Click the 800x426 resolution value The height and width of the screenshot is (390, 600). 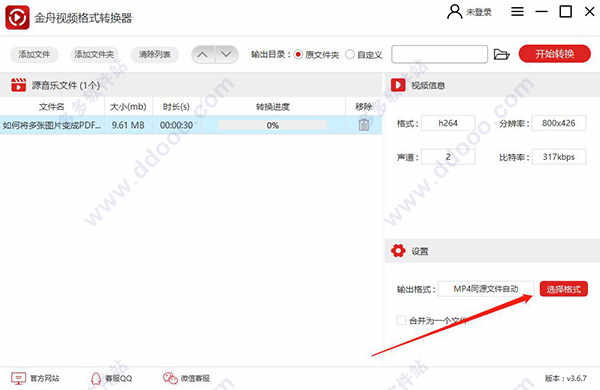[x=559, y=123]
